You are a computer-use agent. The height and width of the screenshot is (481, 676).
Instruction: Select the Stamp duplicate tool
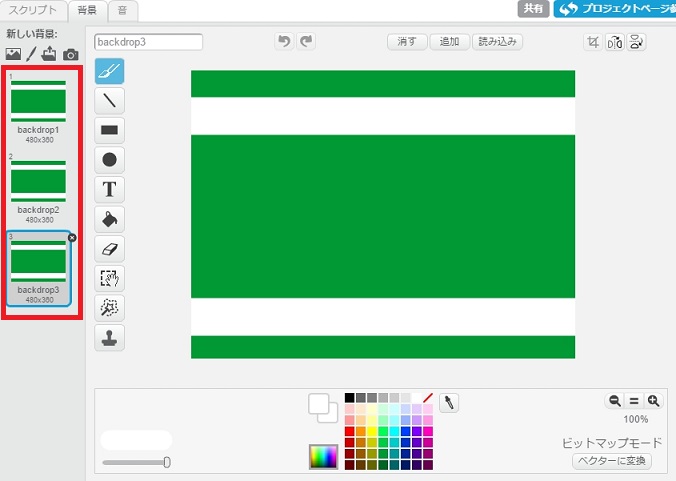point(109,338)
